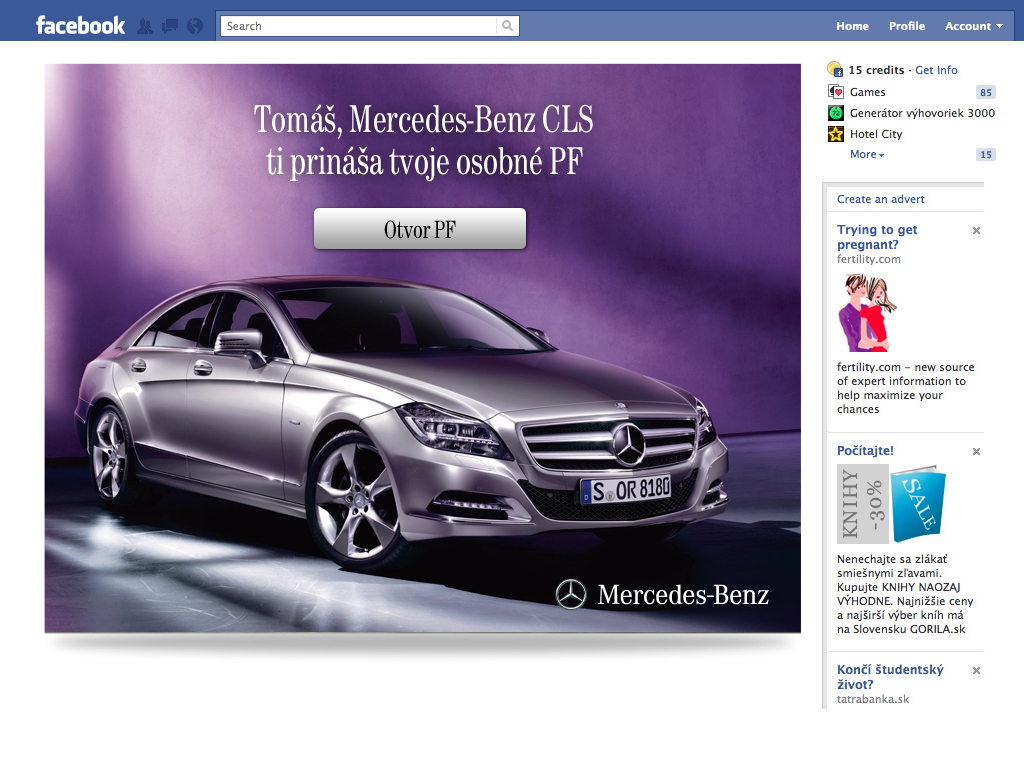1024x768 pixels.
Task: Click the counter badge 15
Action: pos(985,154)
